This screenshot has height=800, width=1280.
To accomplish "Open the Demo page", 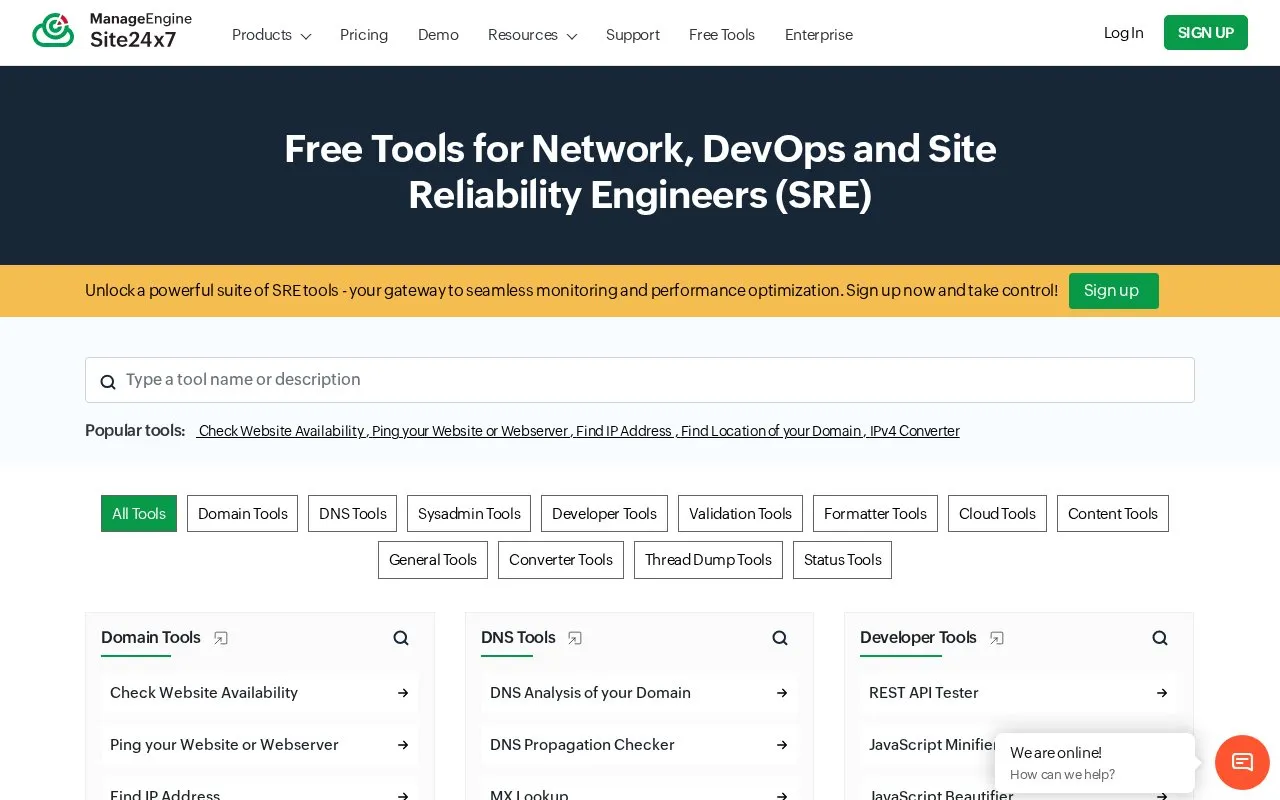I will (438, 35).
